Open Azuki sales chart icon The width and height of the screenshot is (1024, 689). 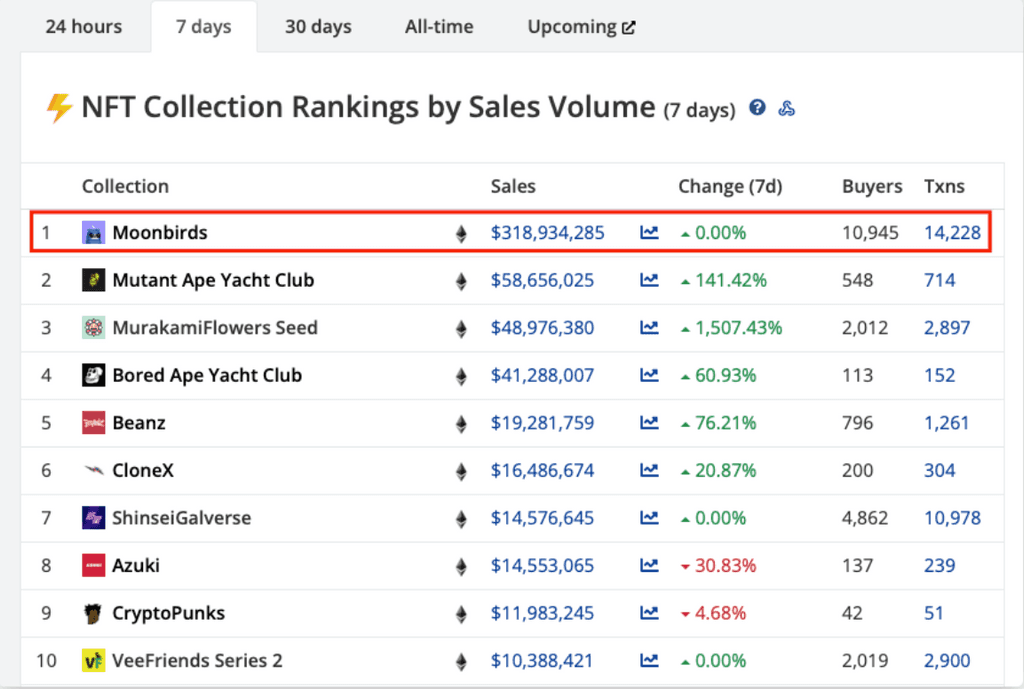(649, 566)
